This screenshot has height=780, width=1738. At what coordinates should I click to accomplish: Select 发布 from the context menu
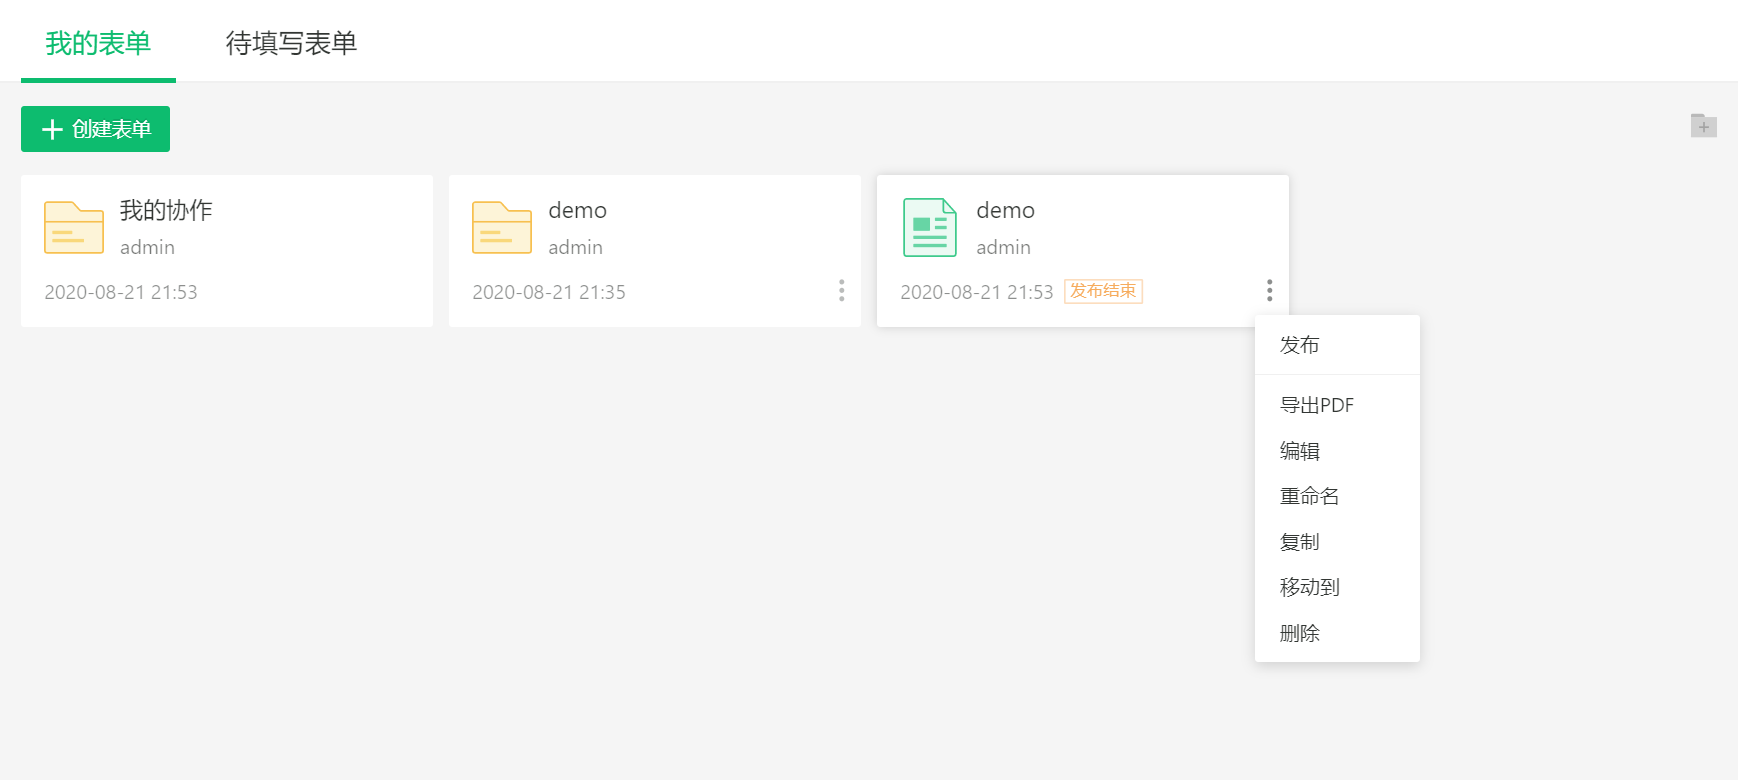point(1337,345)
